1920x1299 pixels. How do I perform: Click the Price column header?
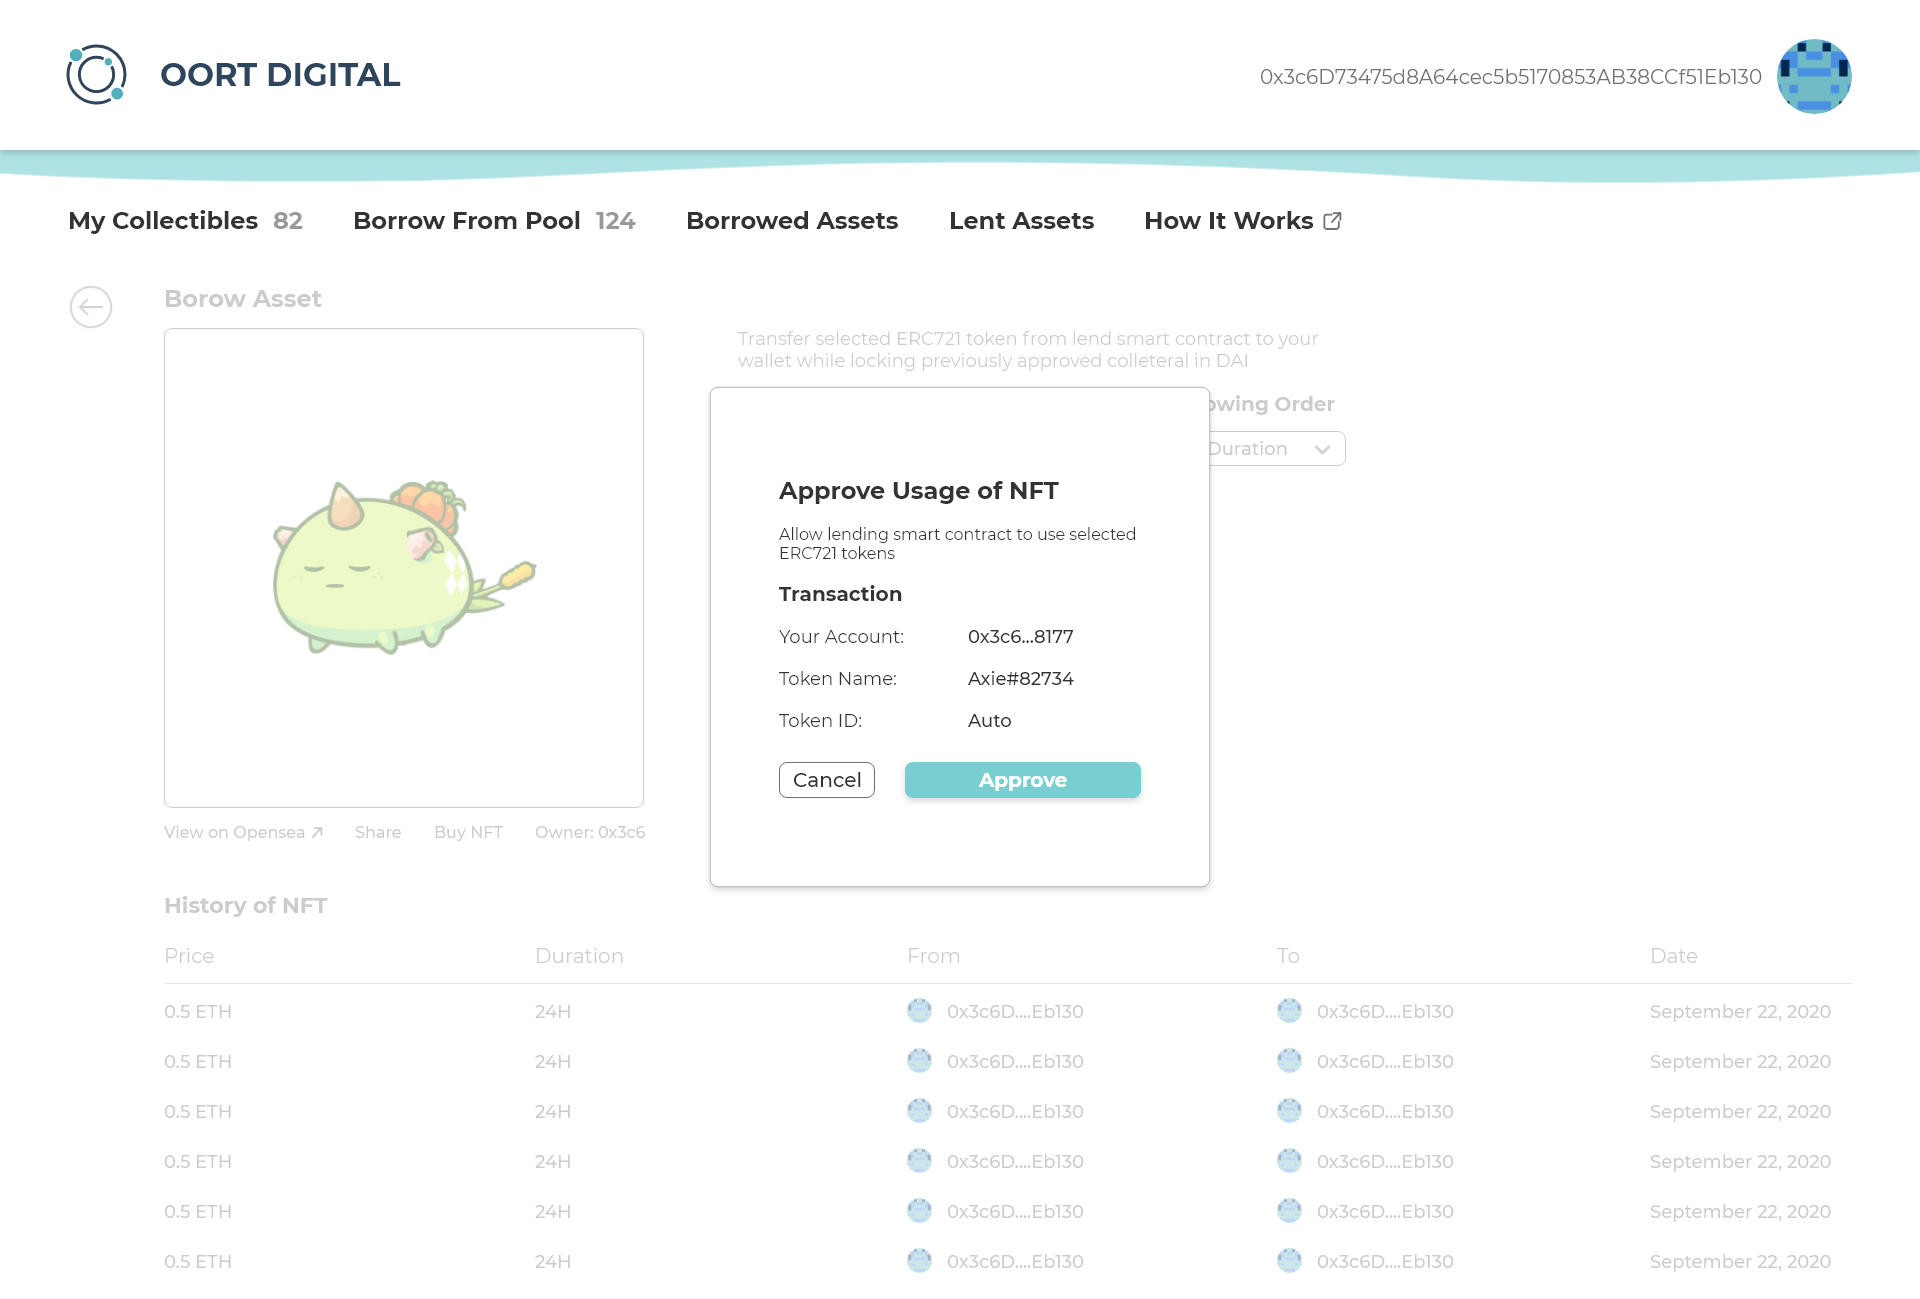189,956
